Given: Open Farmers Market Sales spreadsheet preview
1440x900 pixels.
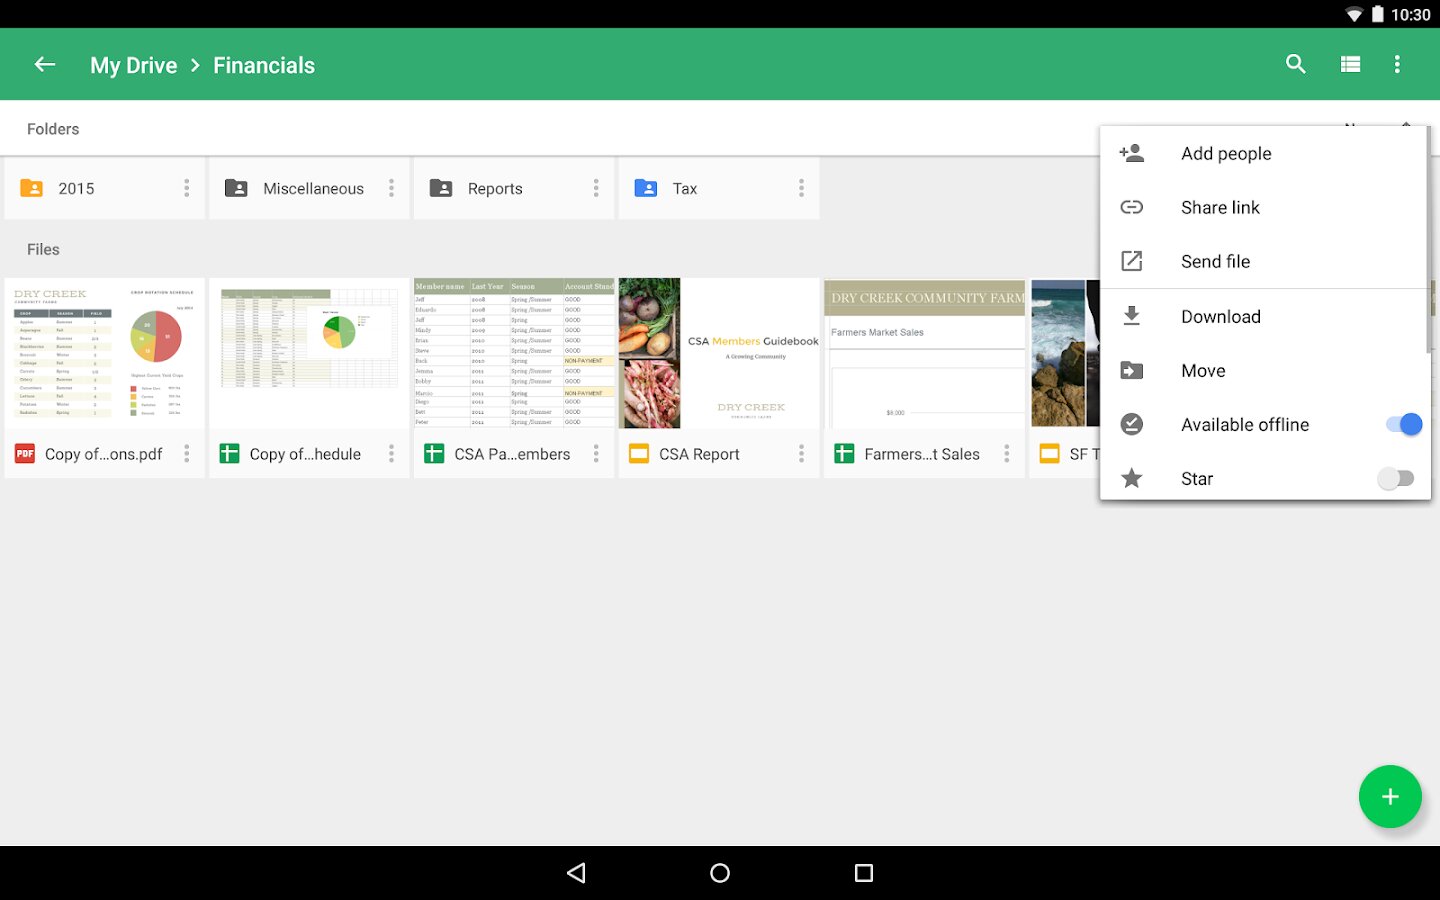Looking at the screenshot, I should [924, 353].
